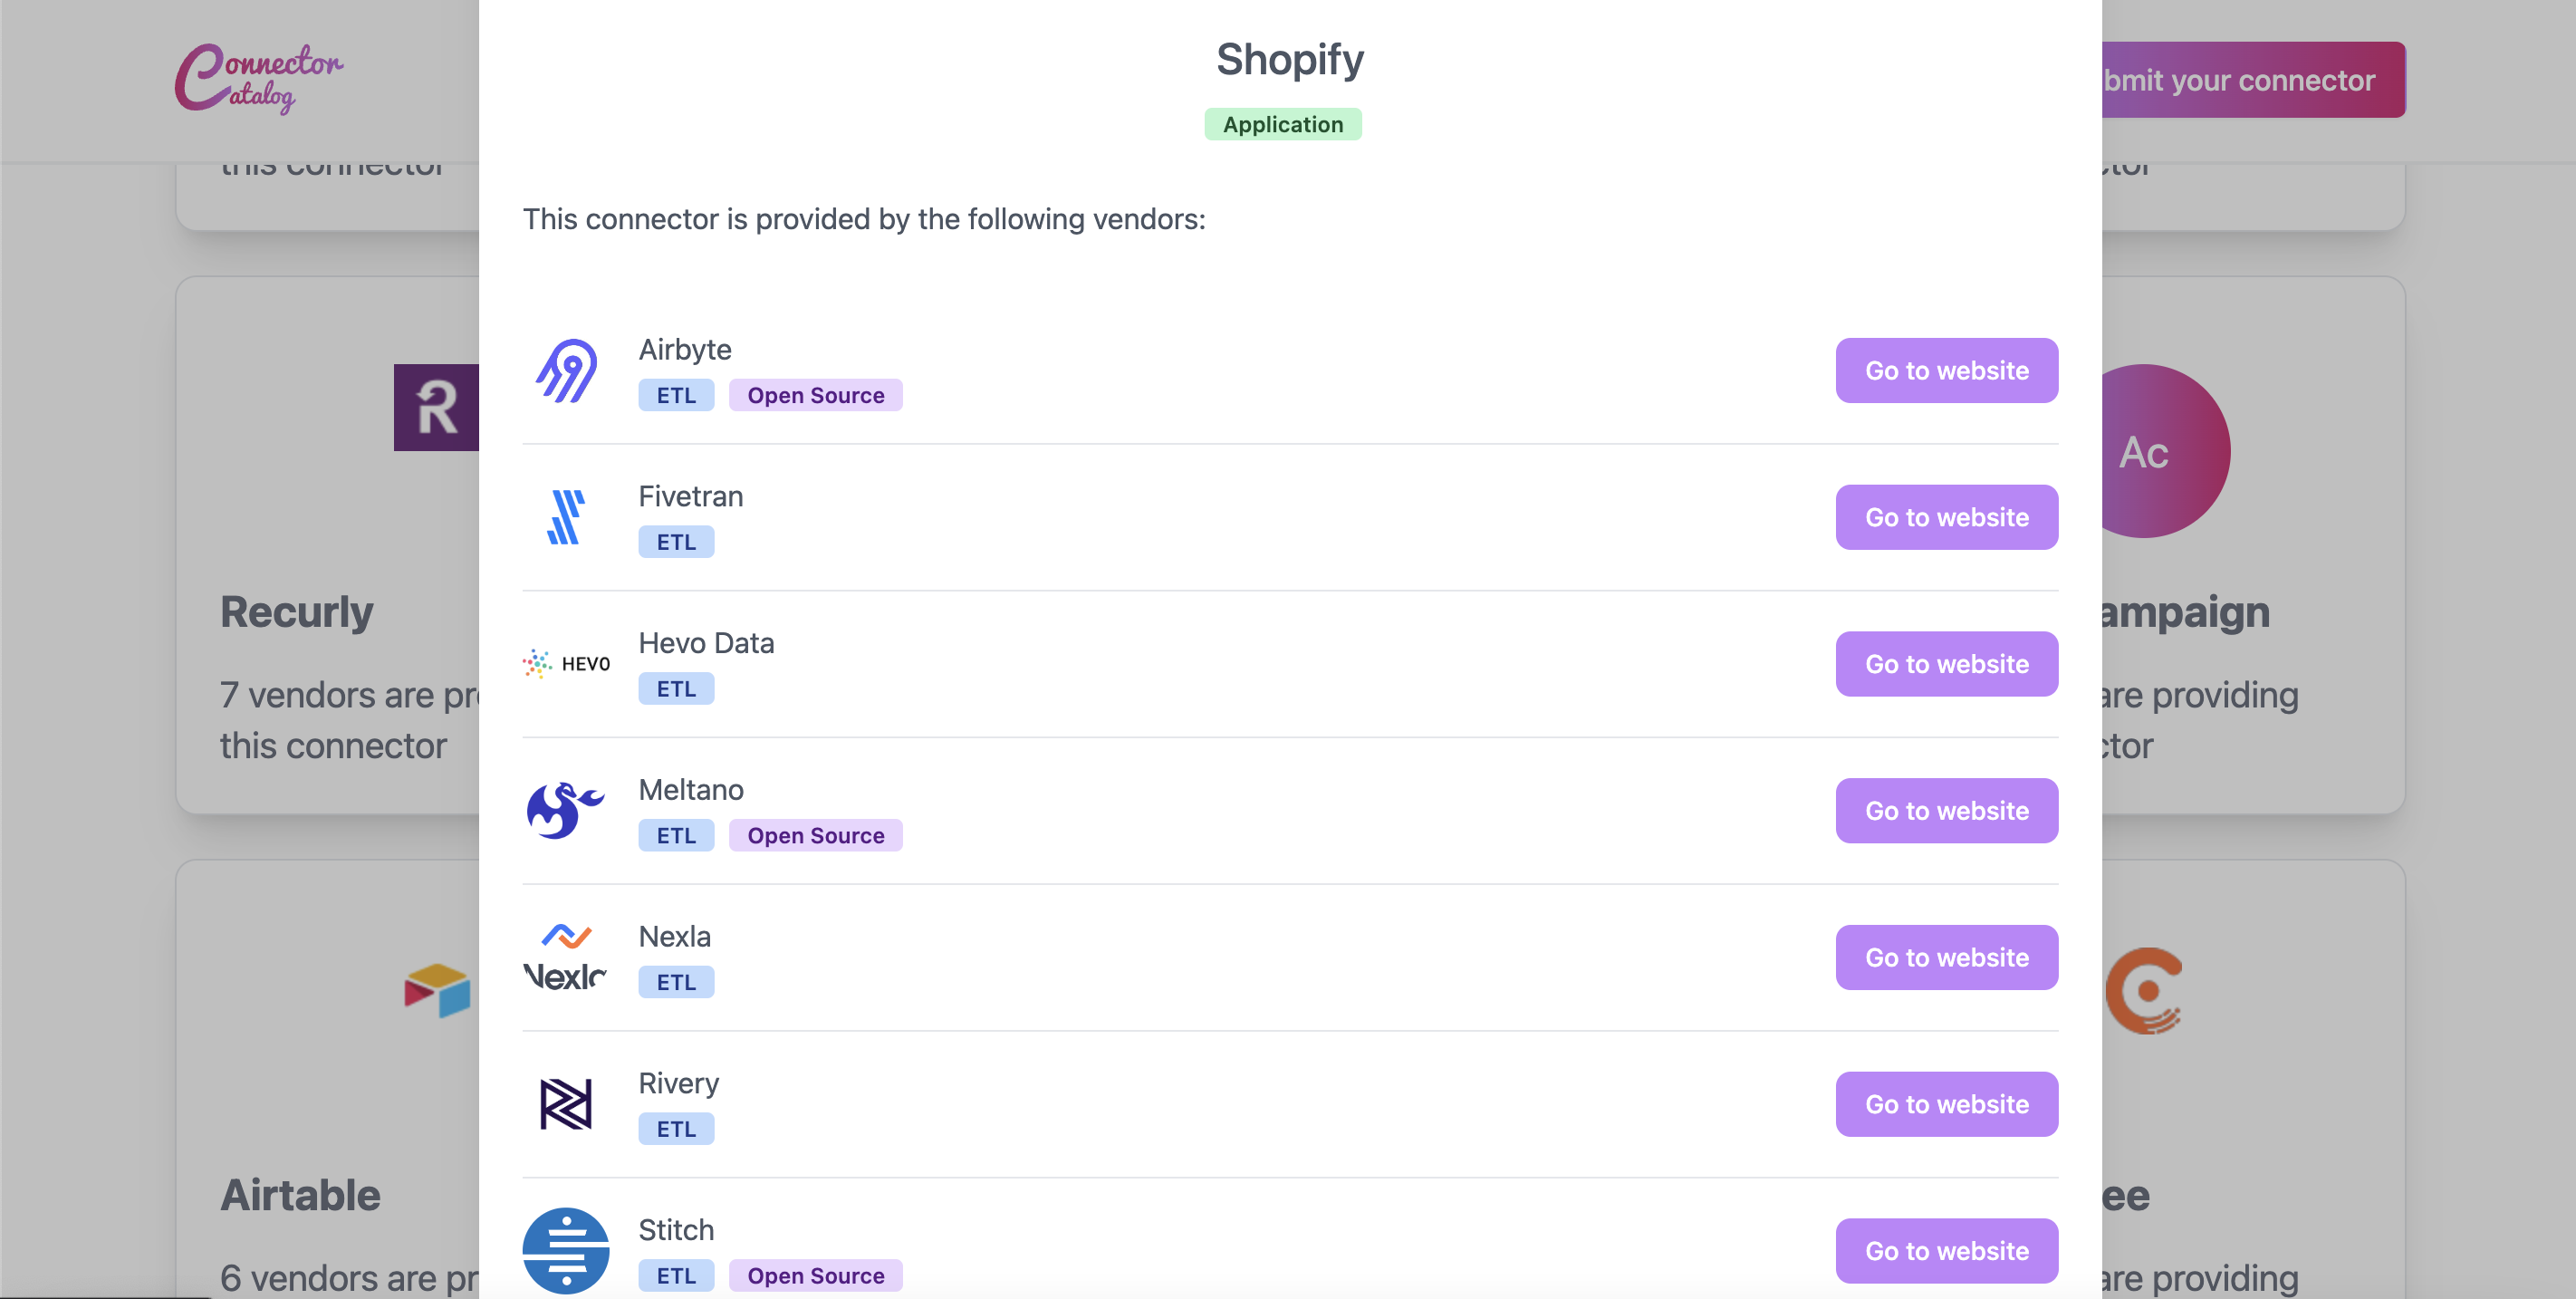Open Hevo Data's Go to website button

click(x=1946, y=663)
